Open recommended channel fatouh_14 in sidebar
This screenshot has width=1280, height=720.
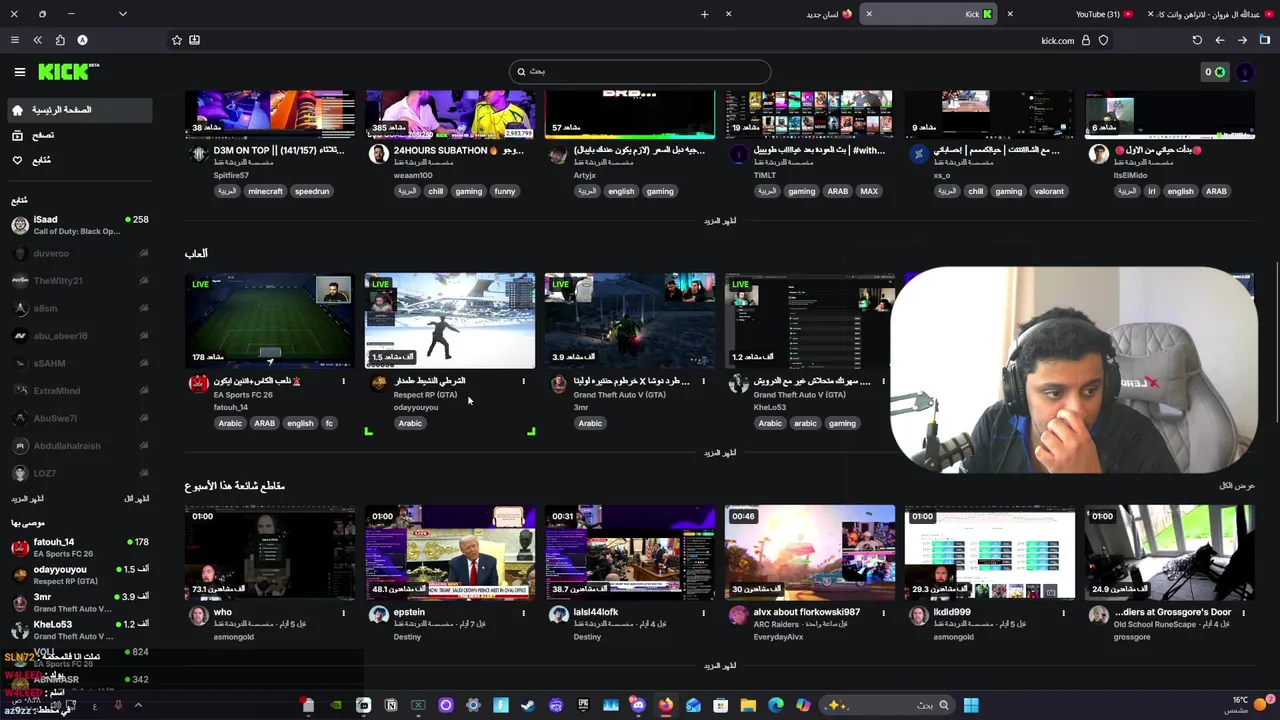pos(80,547)
